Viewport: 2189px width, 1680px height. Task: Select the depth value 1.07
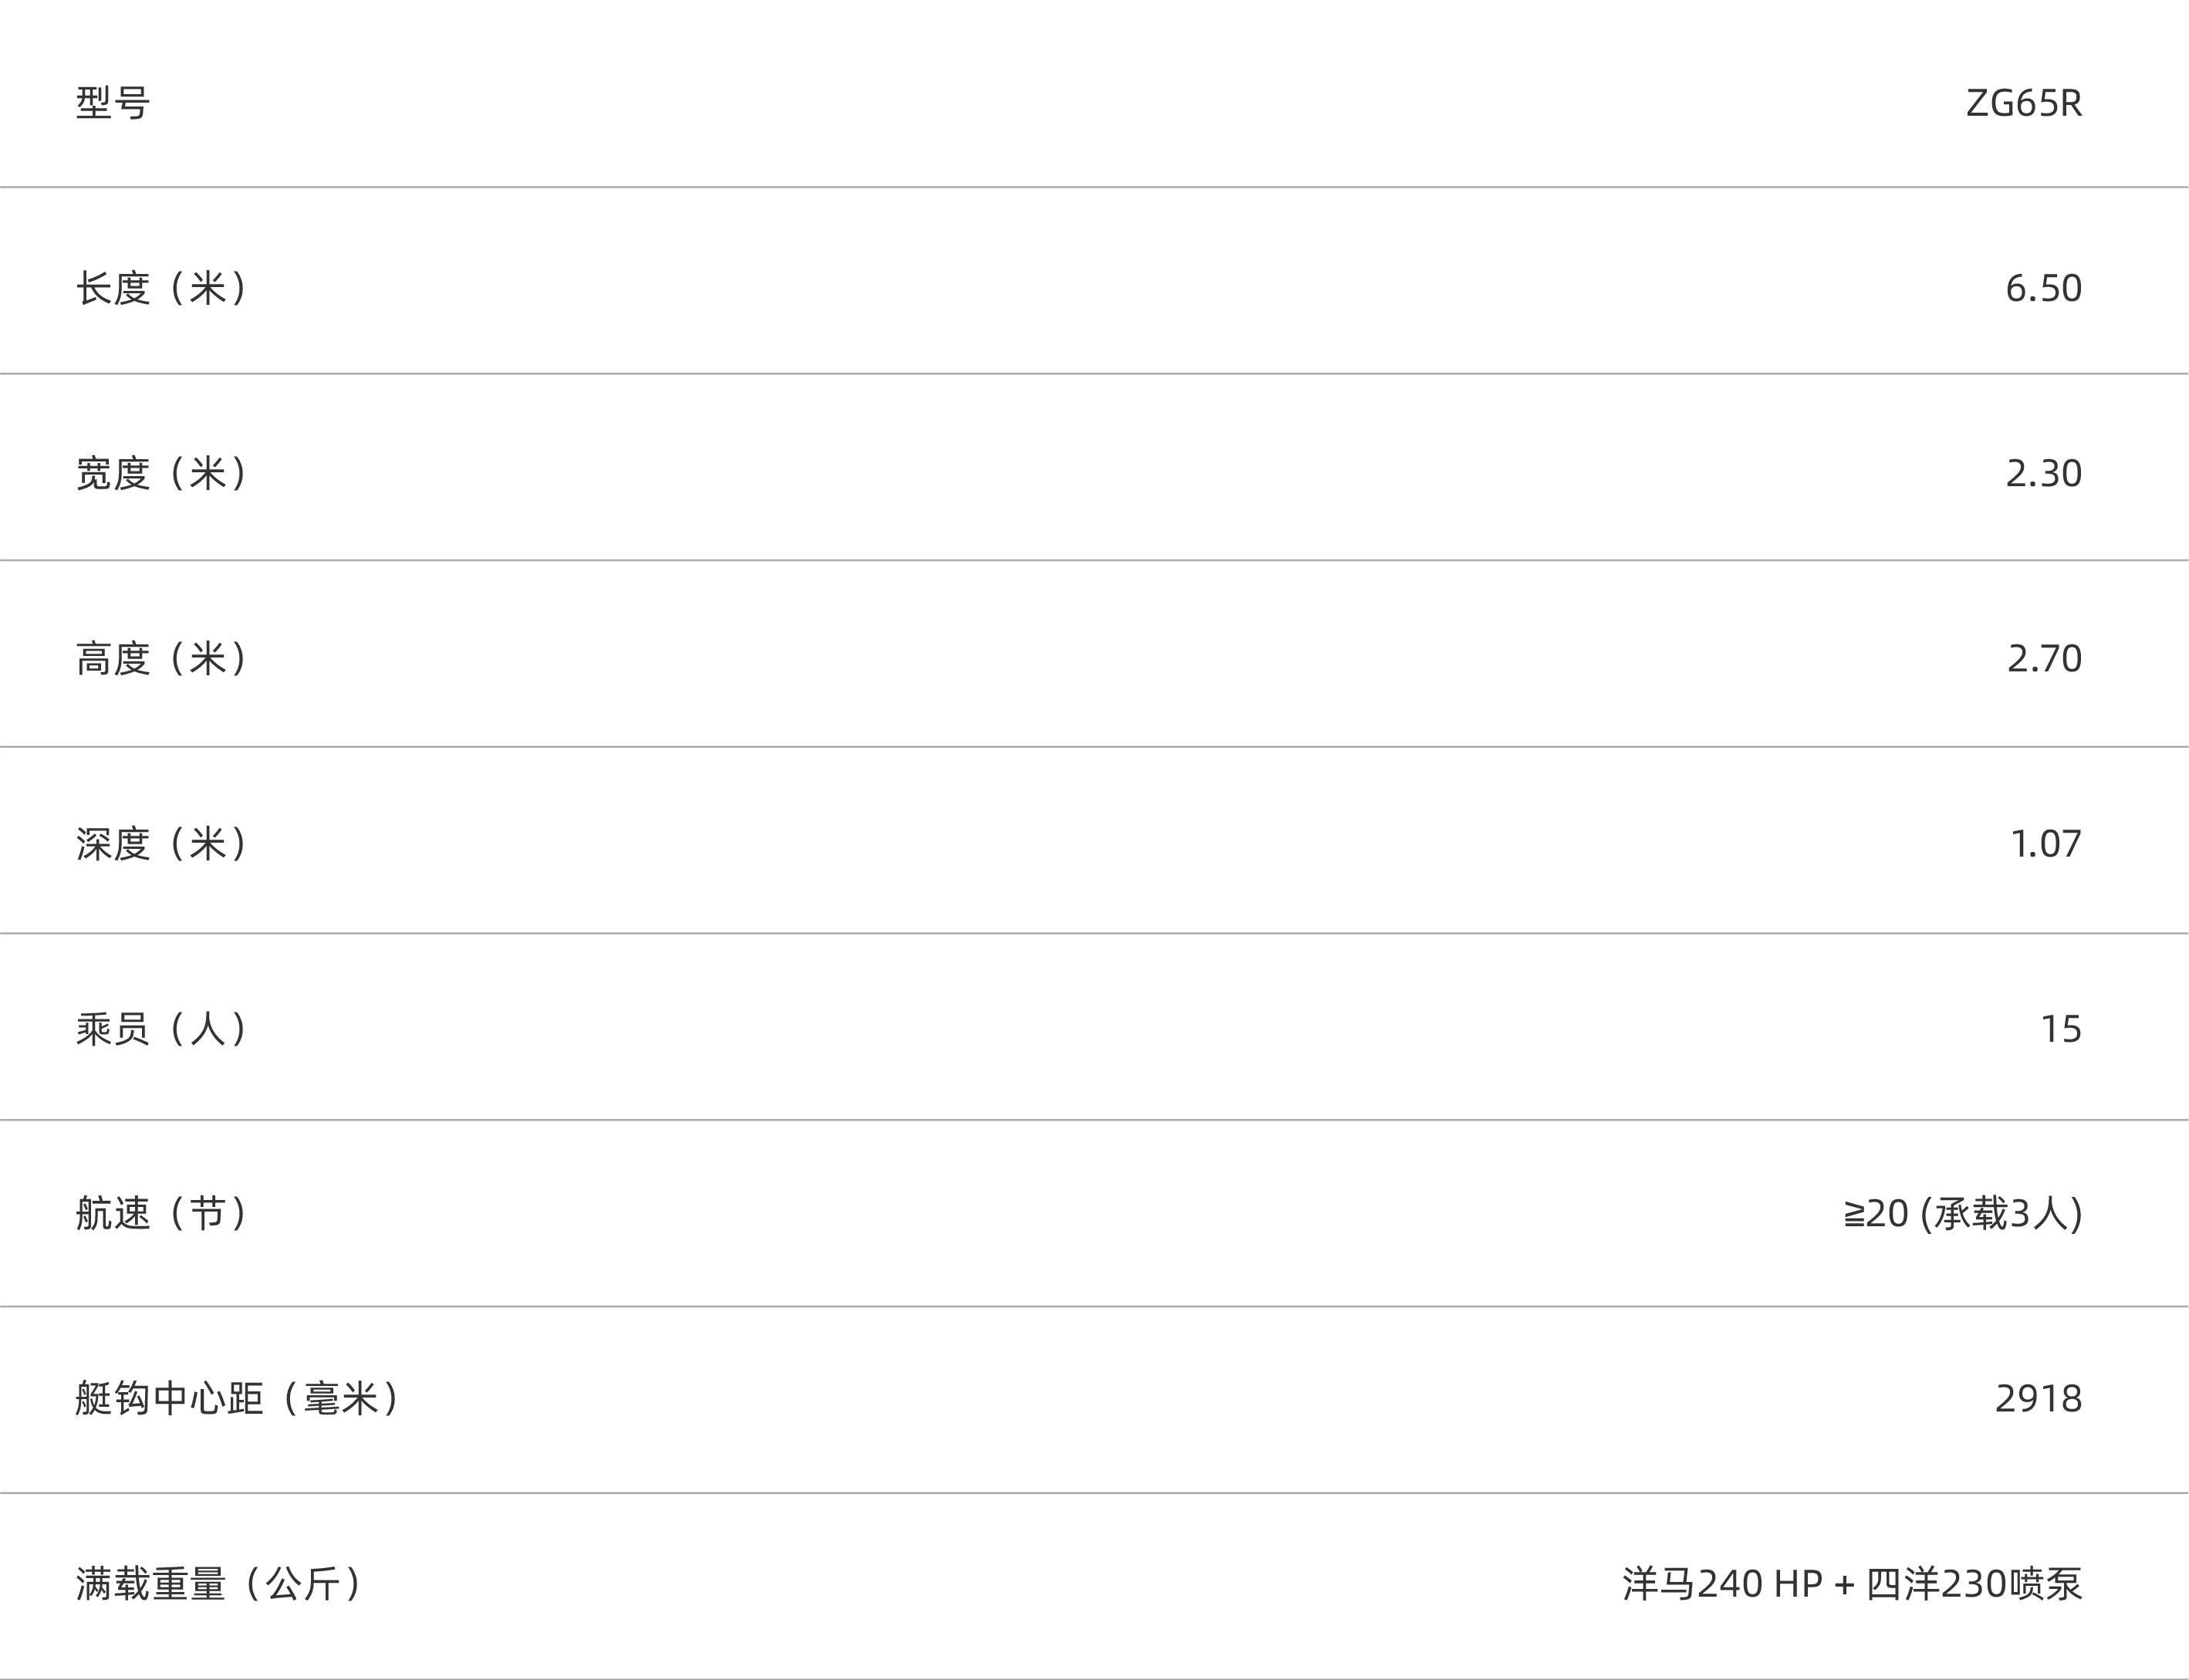point(2046,844)
